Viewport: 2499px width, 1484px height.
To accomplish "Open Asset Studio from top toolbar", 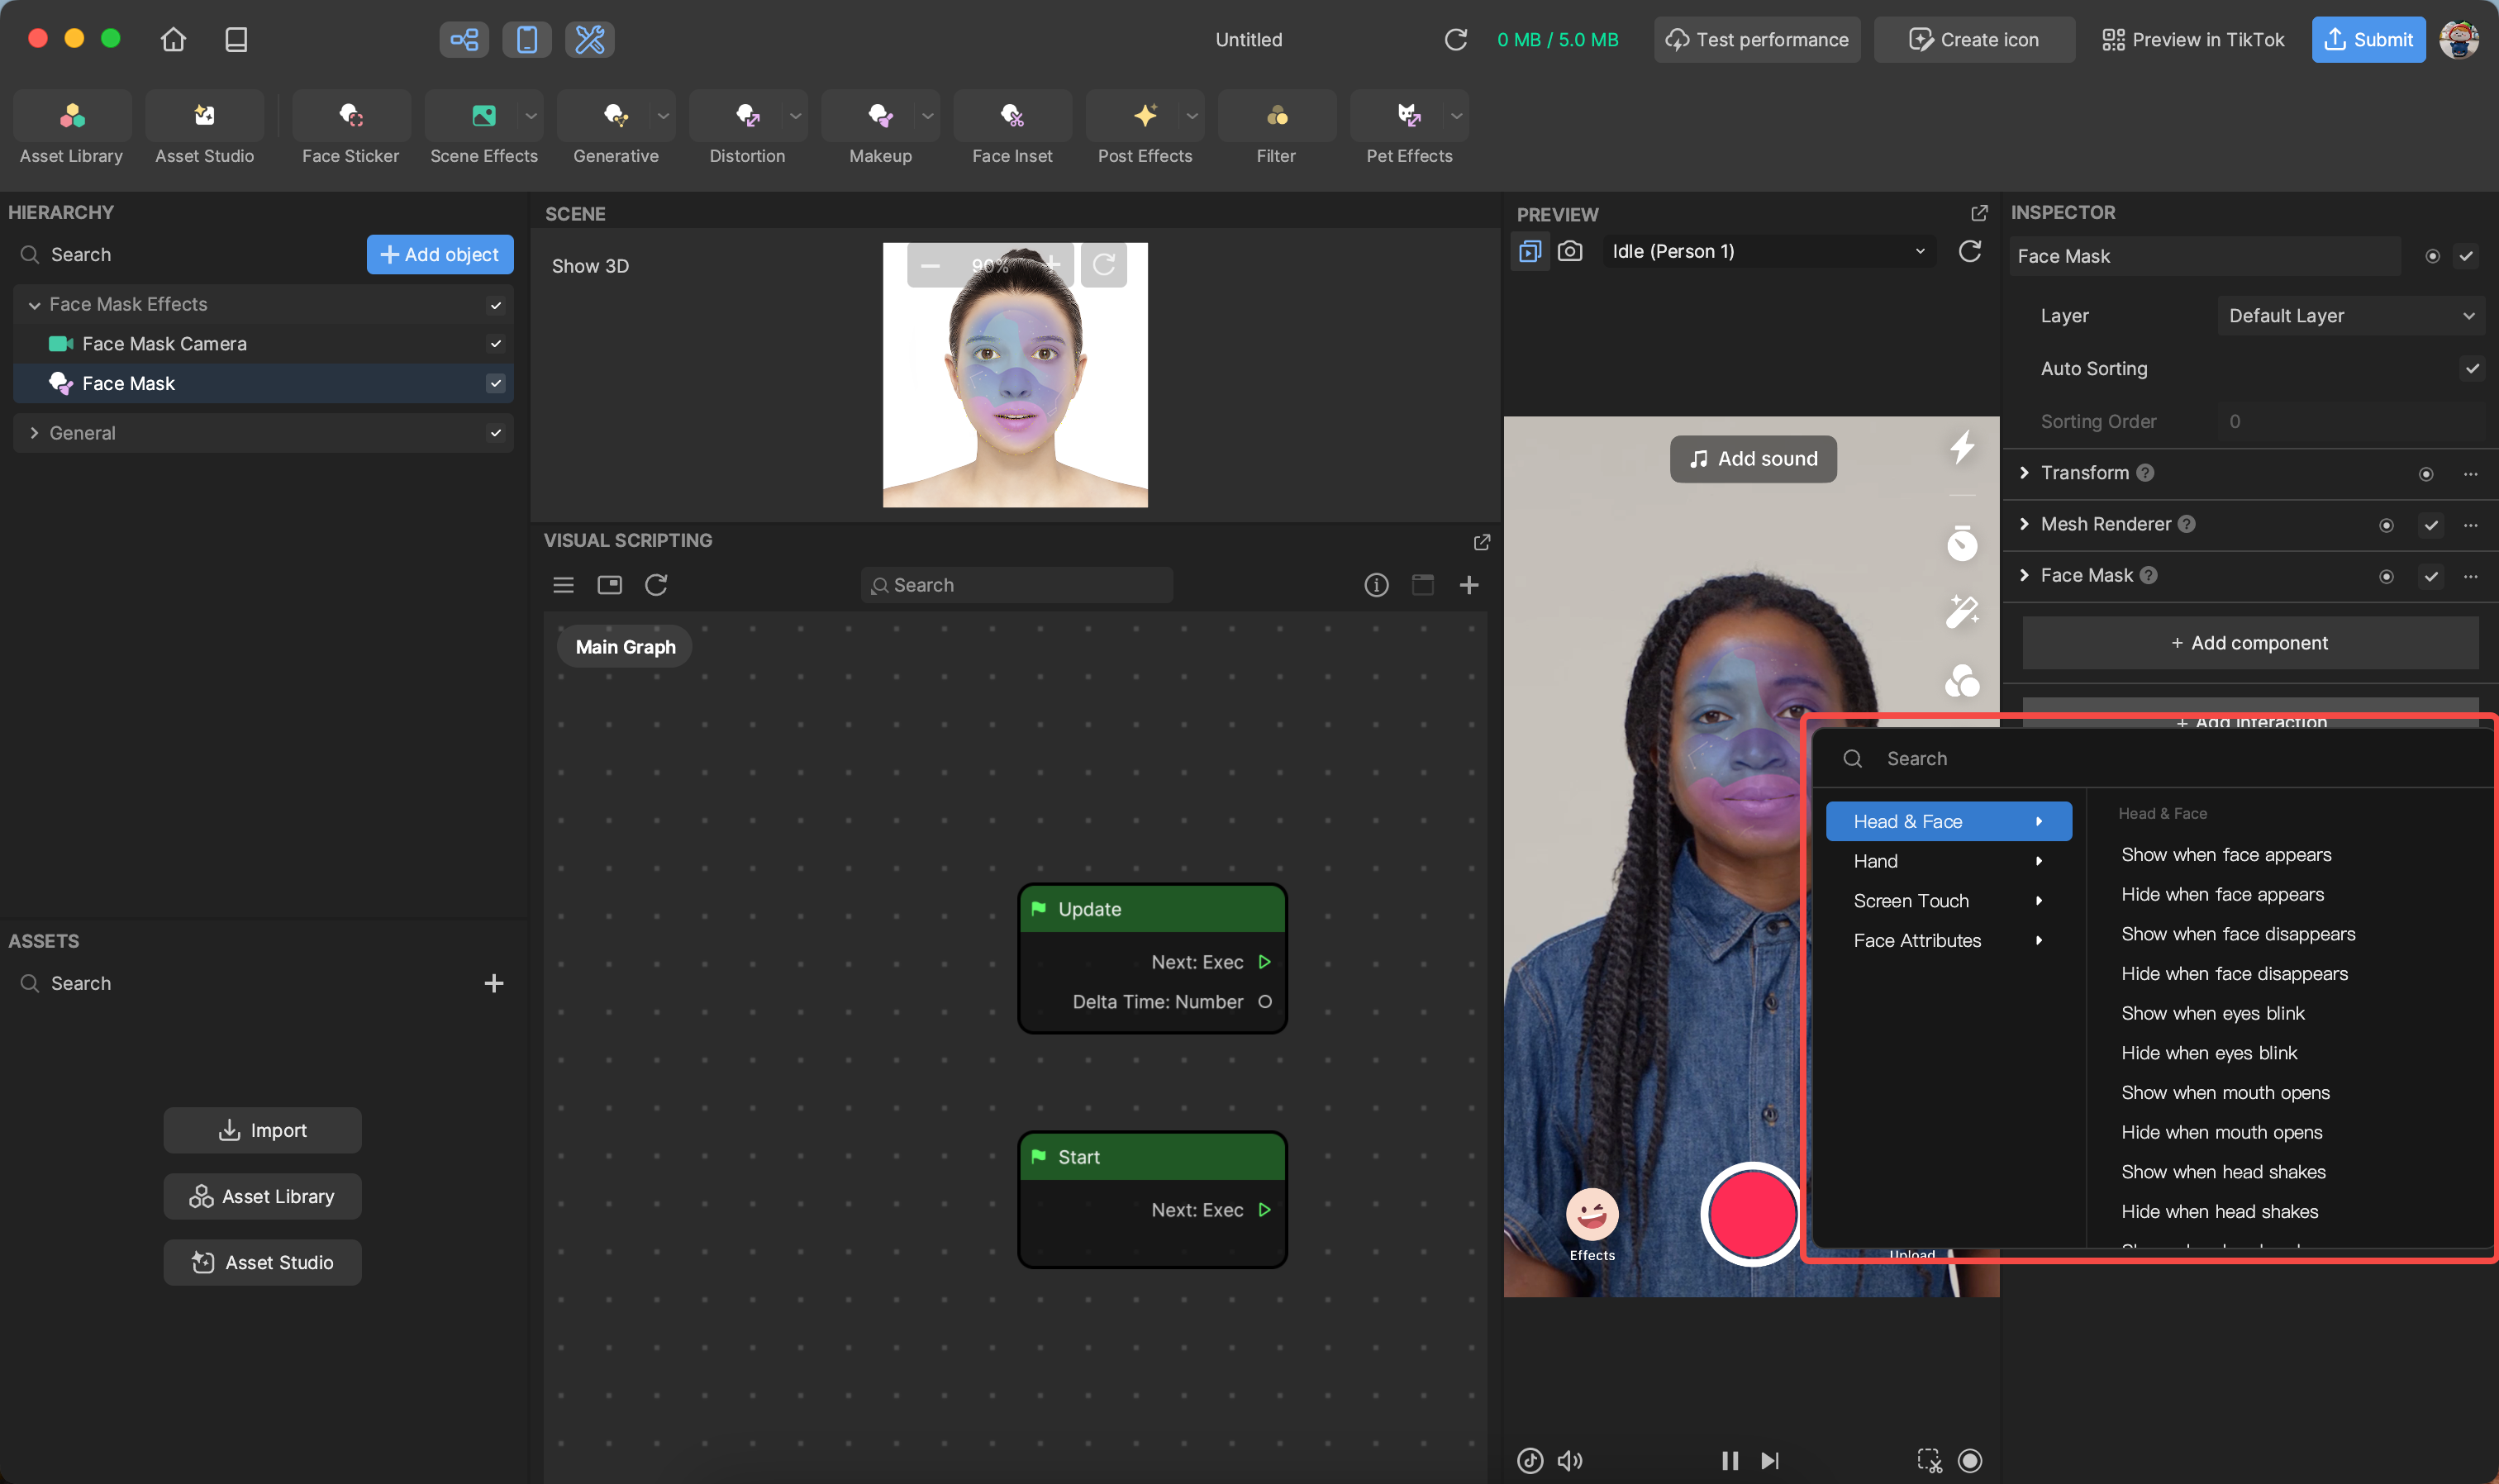I will click(204, 128).
